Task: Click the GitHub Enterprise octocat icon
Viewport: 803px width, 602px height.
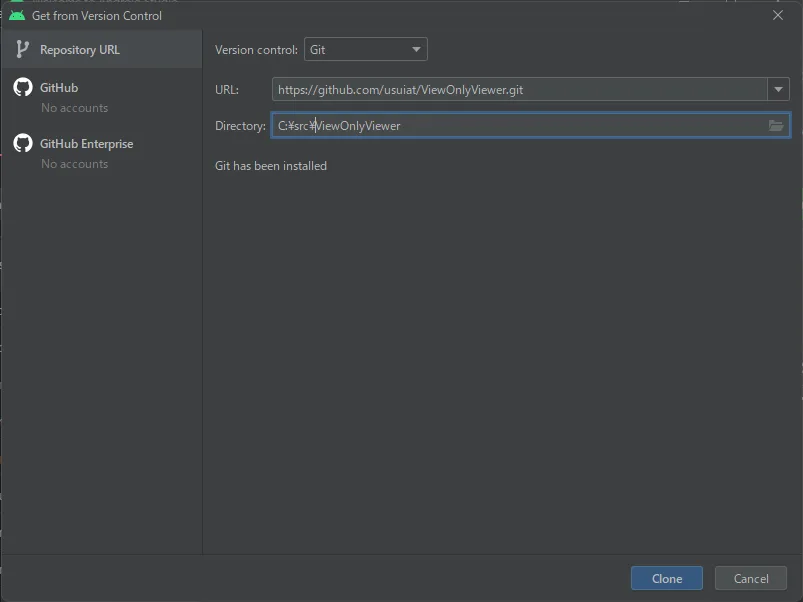Action: [x=22, y=144]
